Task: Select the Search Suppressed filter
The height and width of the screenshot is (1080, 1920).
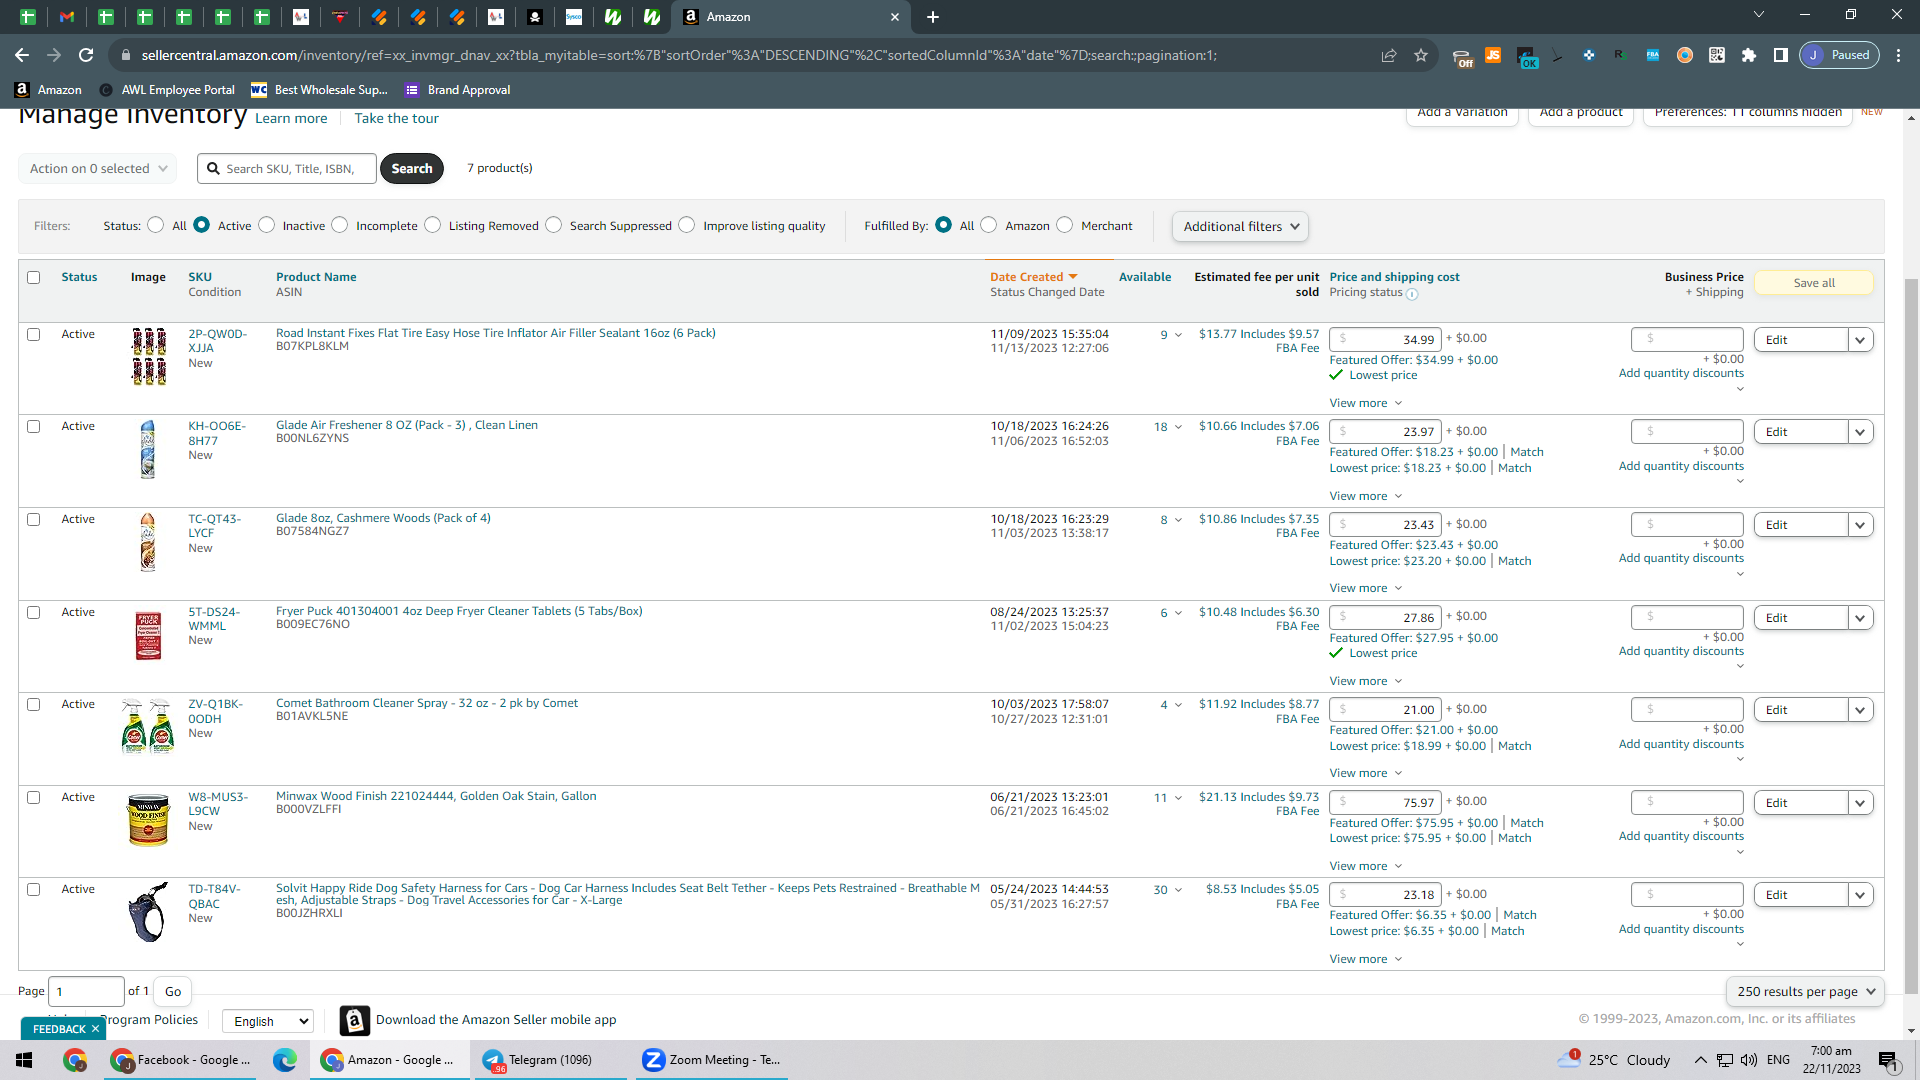Action: tap(554, 225)
